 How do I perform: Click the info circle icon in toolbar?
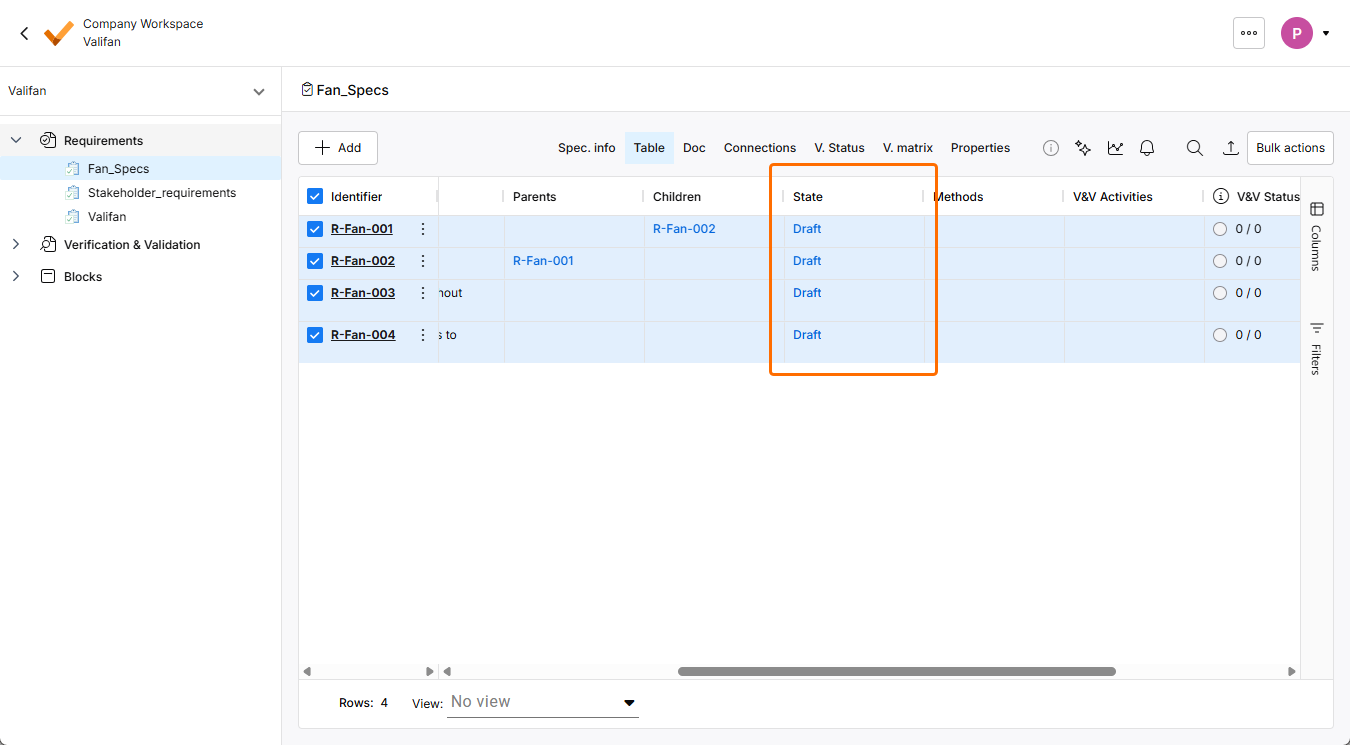[1051, 148]
